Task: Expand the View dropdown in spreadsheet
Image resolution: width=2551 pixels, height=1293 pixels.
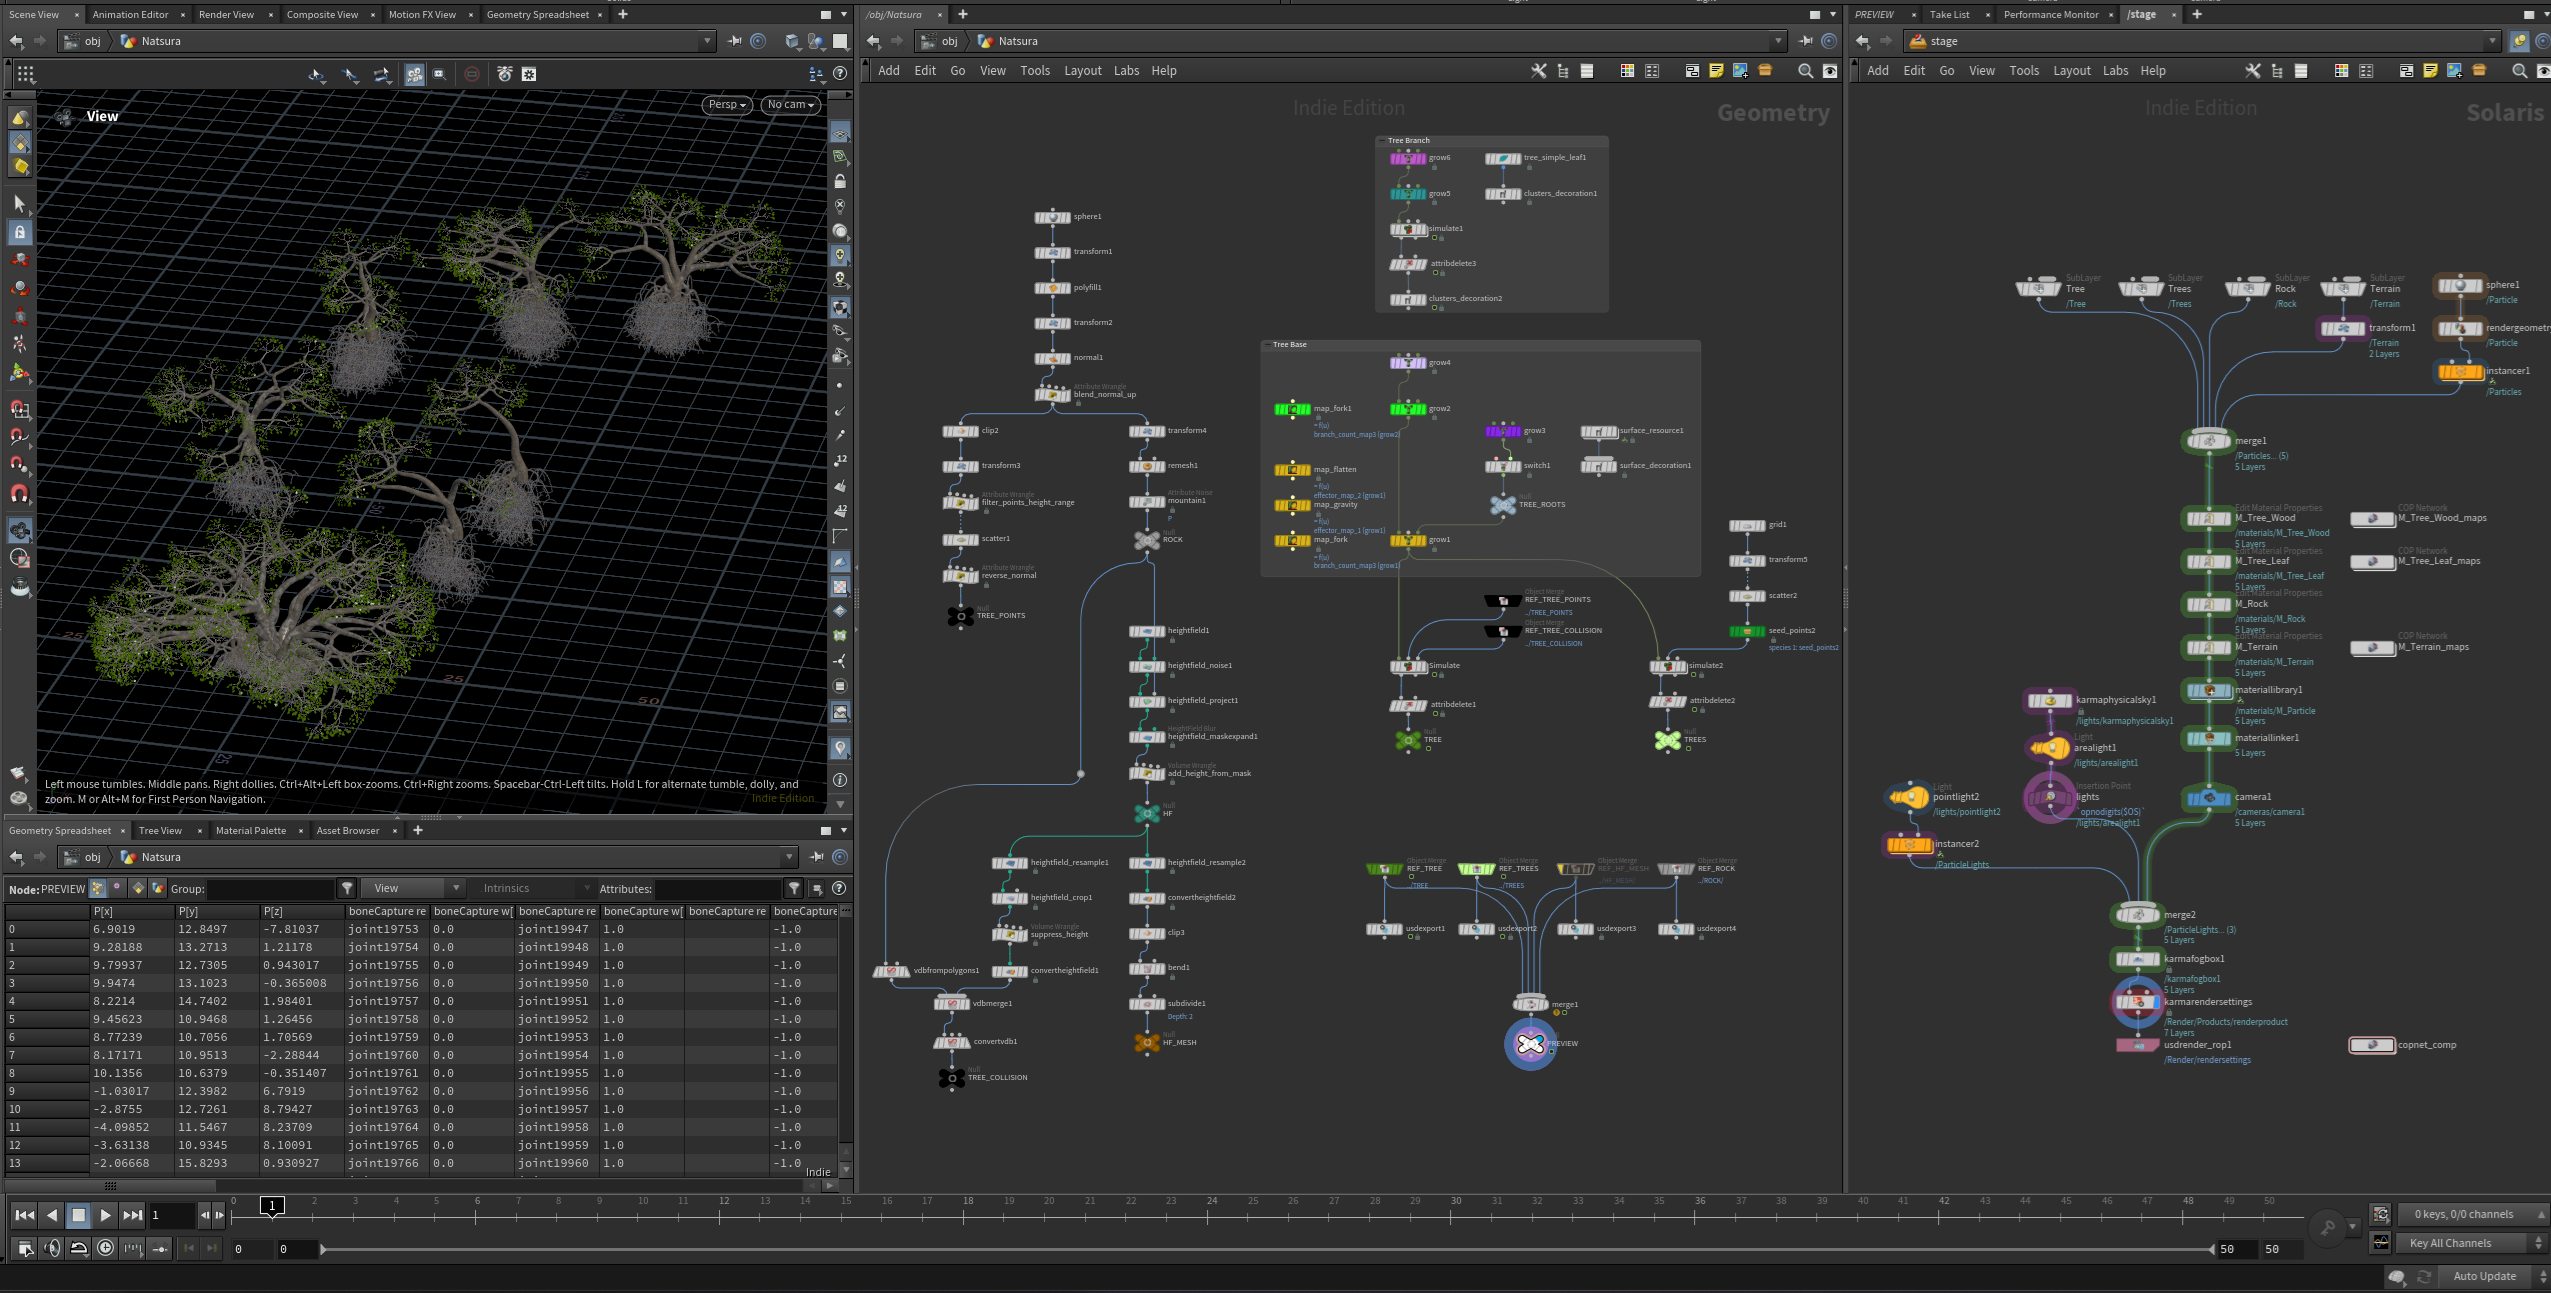Action: [x=415, y=888]
